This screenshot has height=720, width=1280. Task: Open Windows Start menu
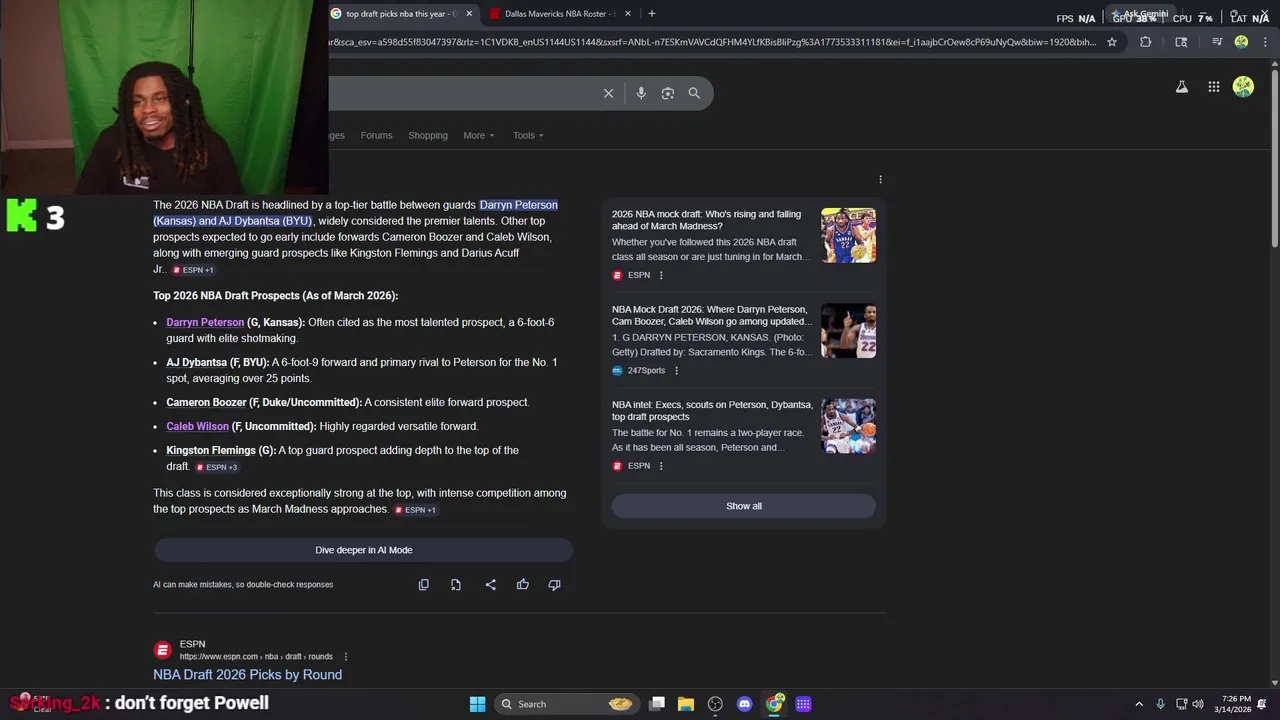(478, 704)
